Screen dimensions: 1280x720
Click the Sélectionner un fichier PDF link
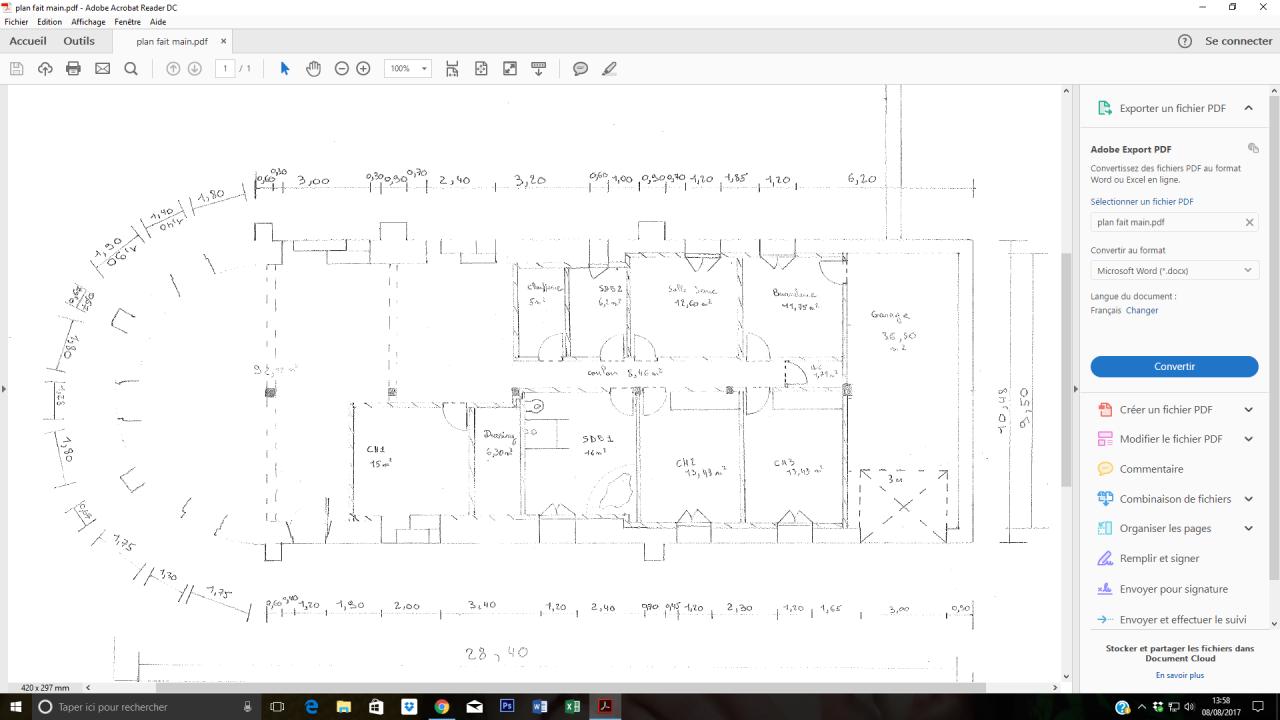[x=1142, y=201]
